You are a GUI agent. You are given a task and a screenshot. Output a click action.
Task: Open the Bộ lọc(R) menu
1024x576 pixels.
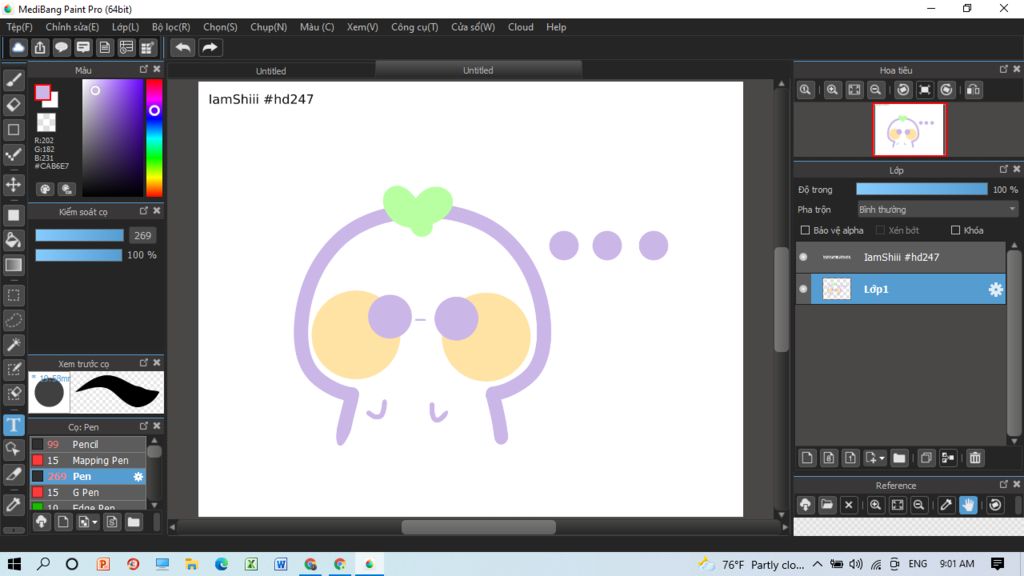click(x=171, y=27)
